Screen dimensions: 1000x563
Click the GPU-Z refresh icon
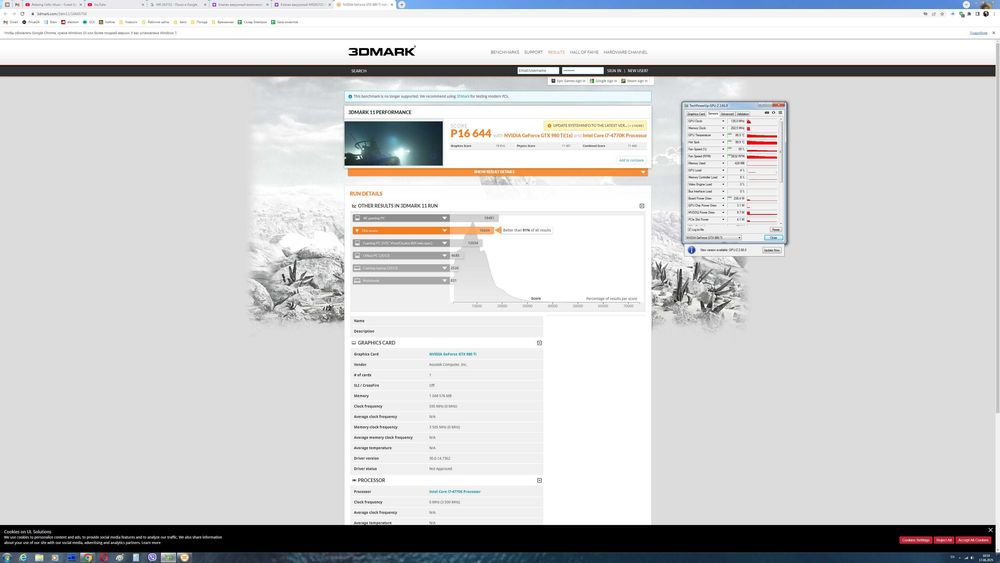[774, 113]
